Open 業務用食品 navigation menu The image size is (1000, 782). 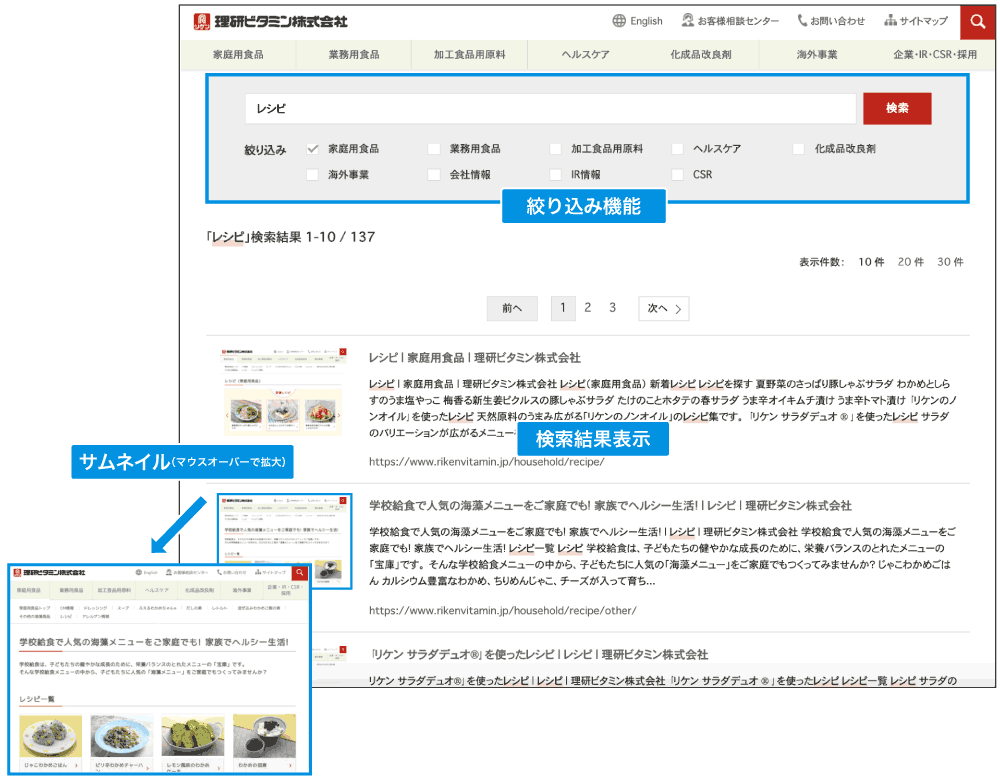354,55
